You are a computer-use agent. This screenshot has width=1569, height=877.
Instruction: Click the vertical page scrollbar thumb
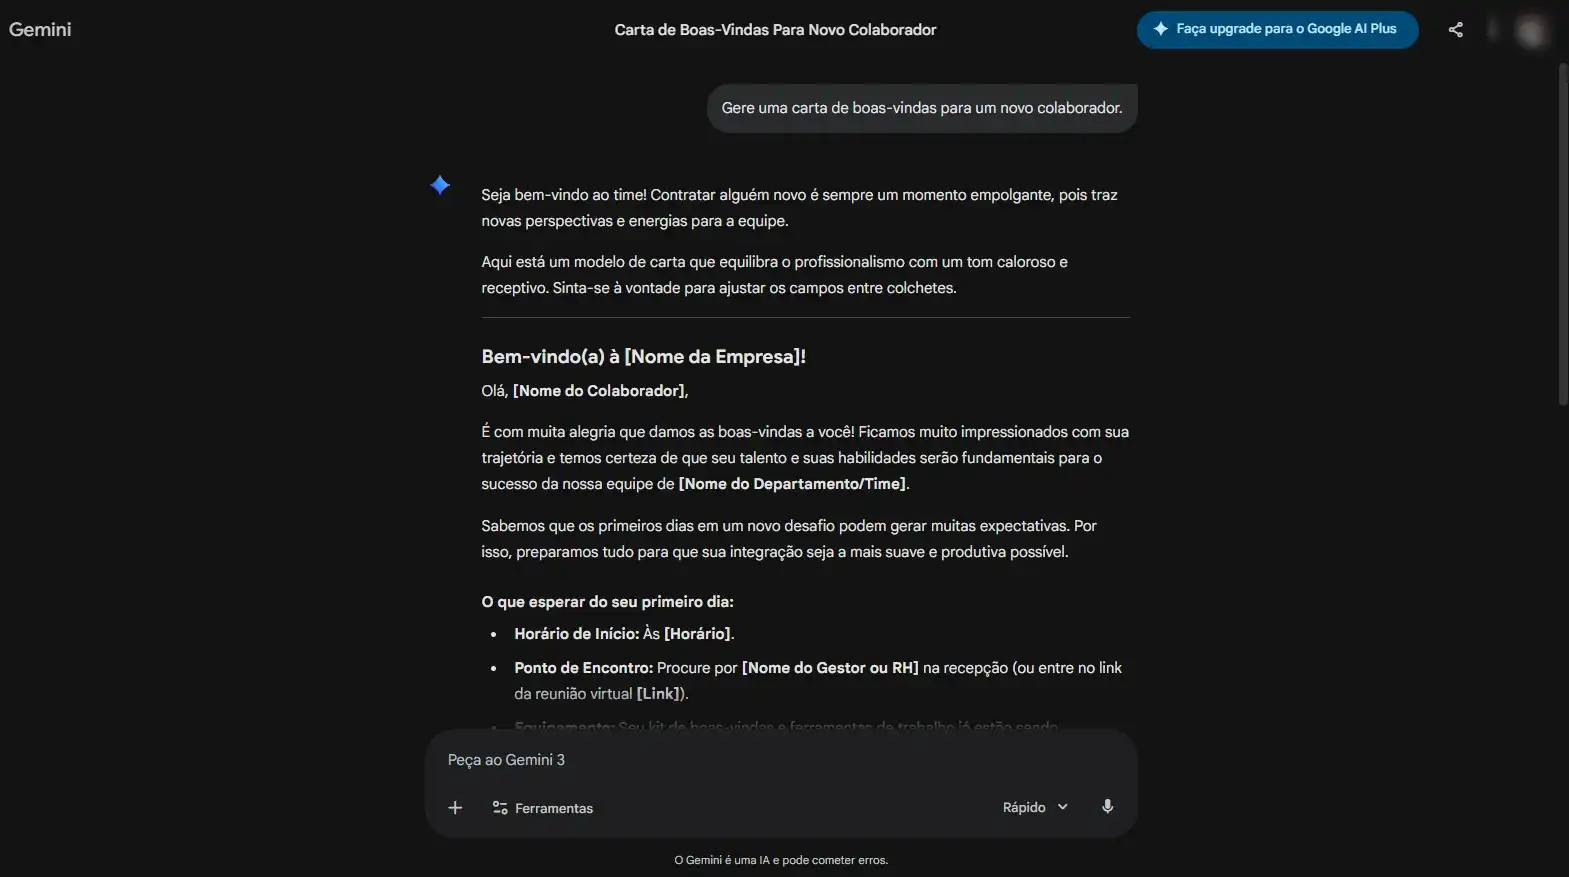[x=1563, y=235]
